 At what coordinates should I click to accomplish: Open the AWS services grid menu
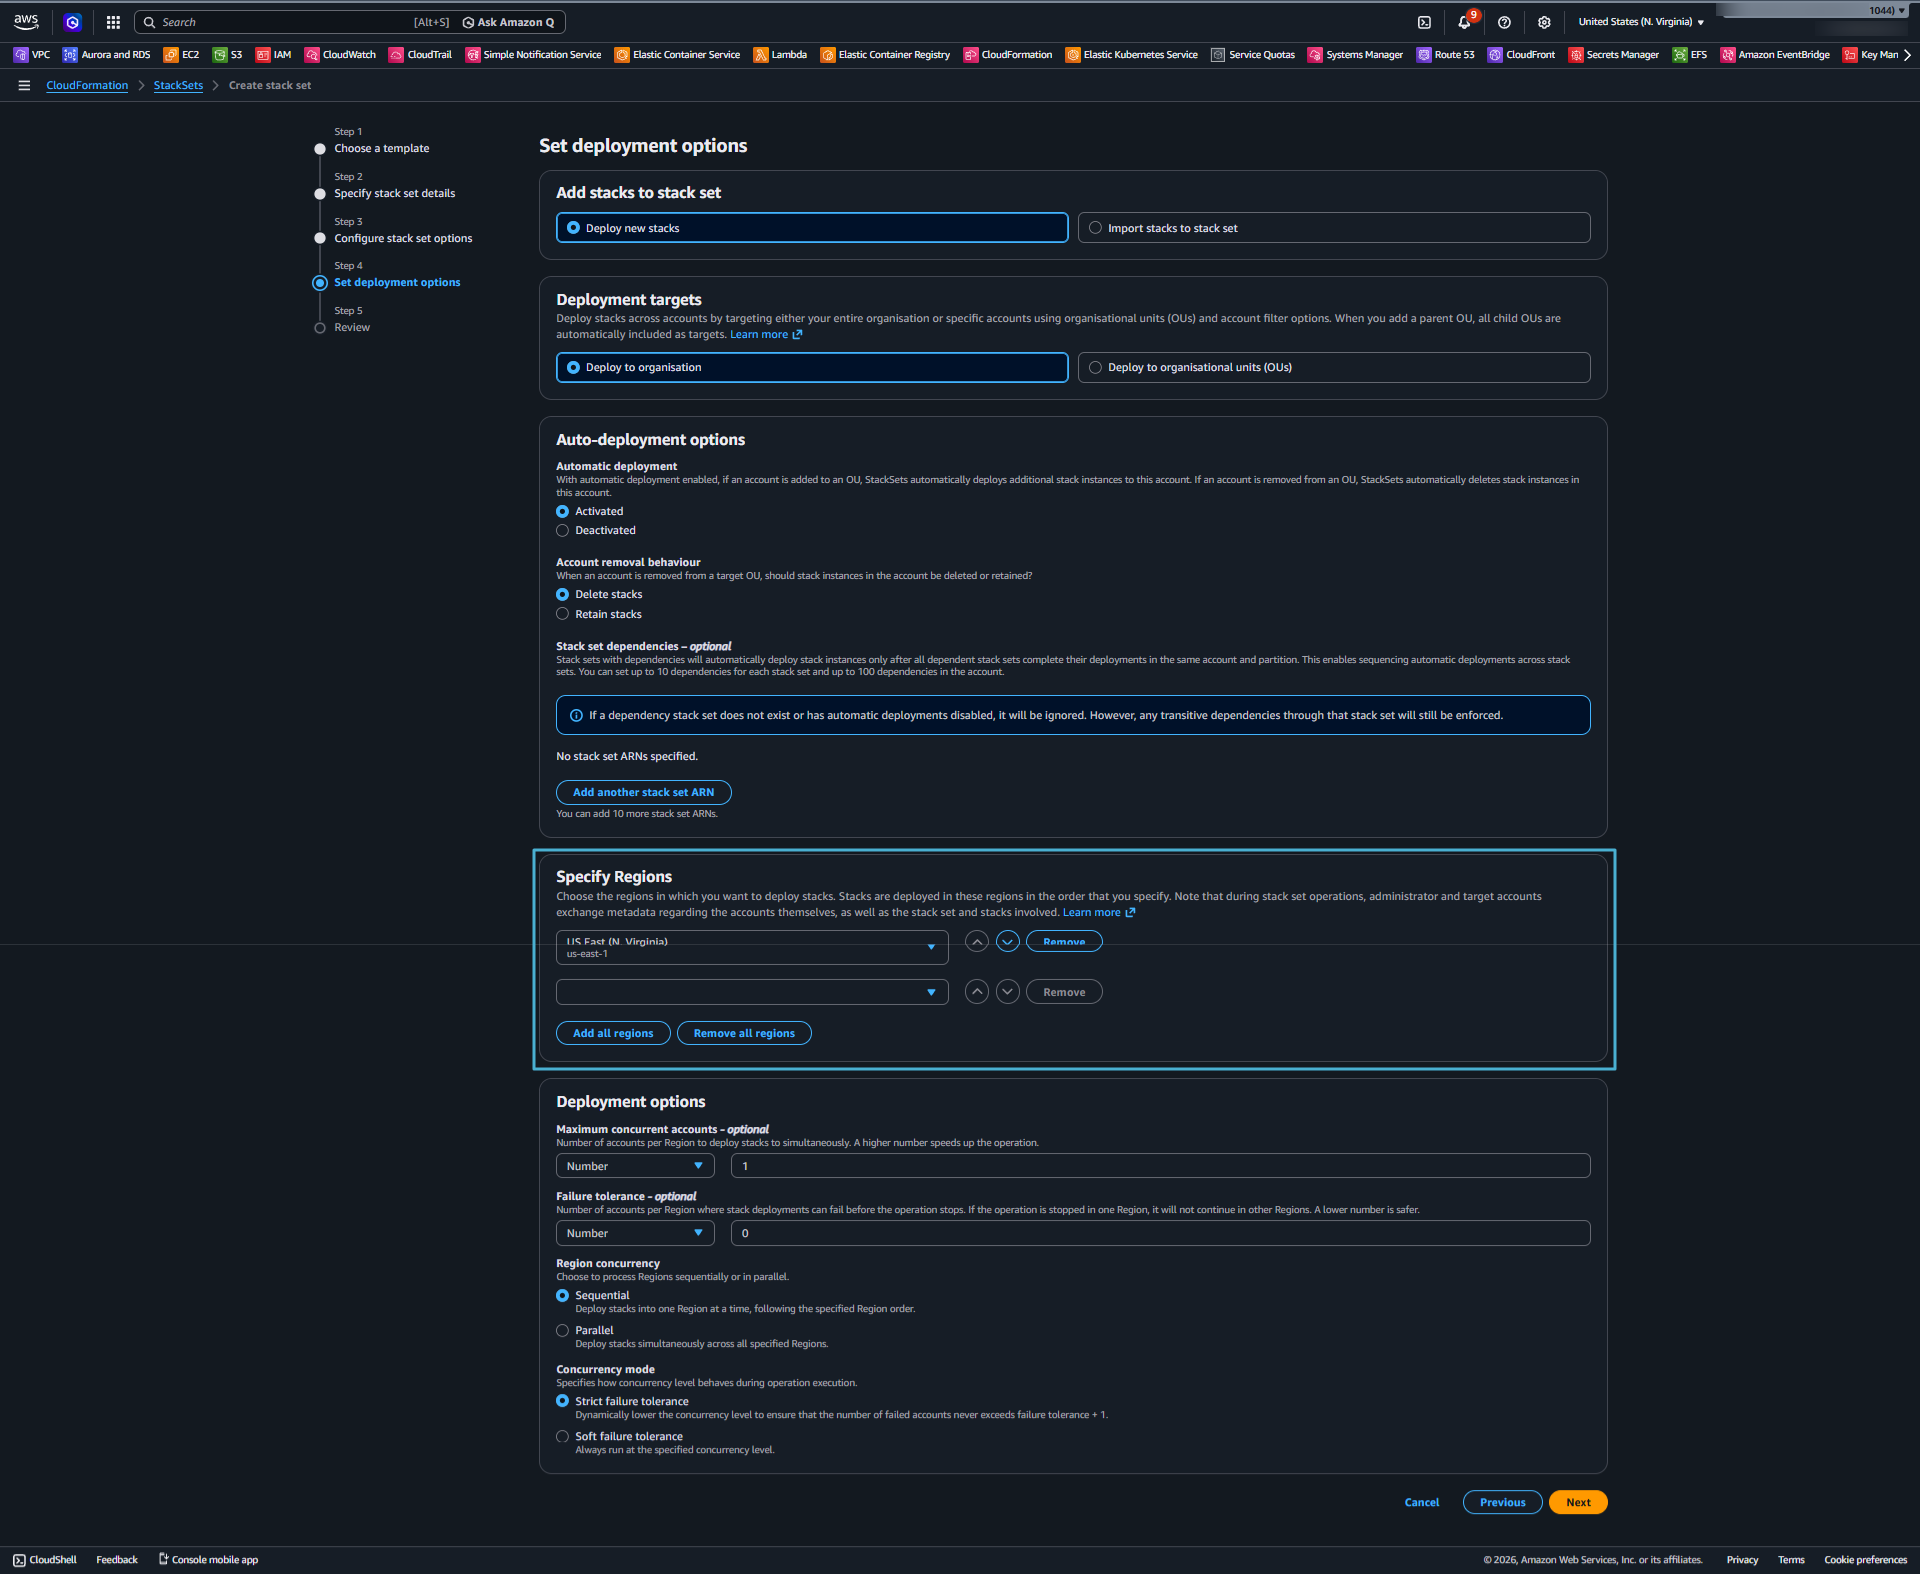click(x=112, y=21)
